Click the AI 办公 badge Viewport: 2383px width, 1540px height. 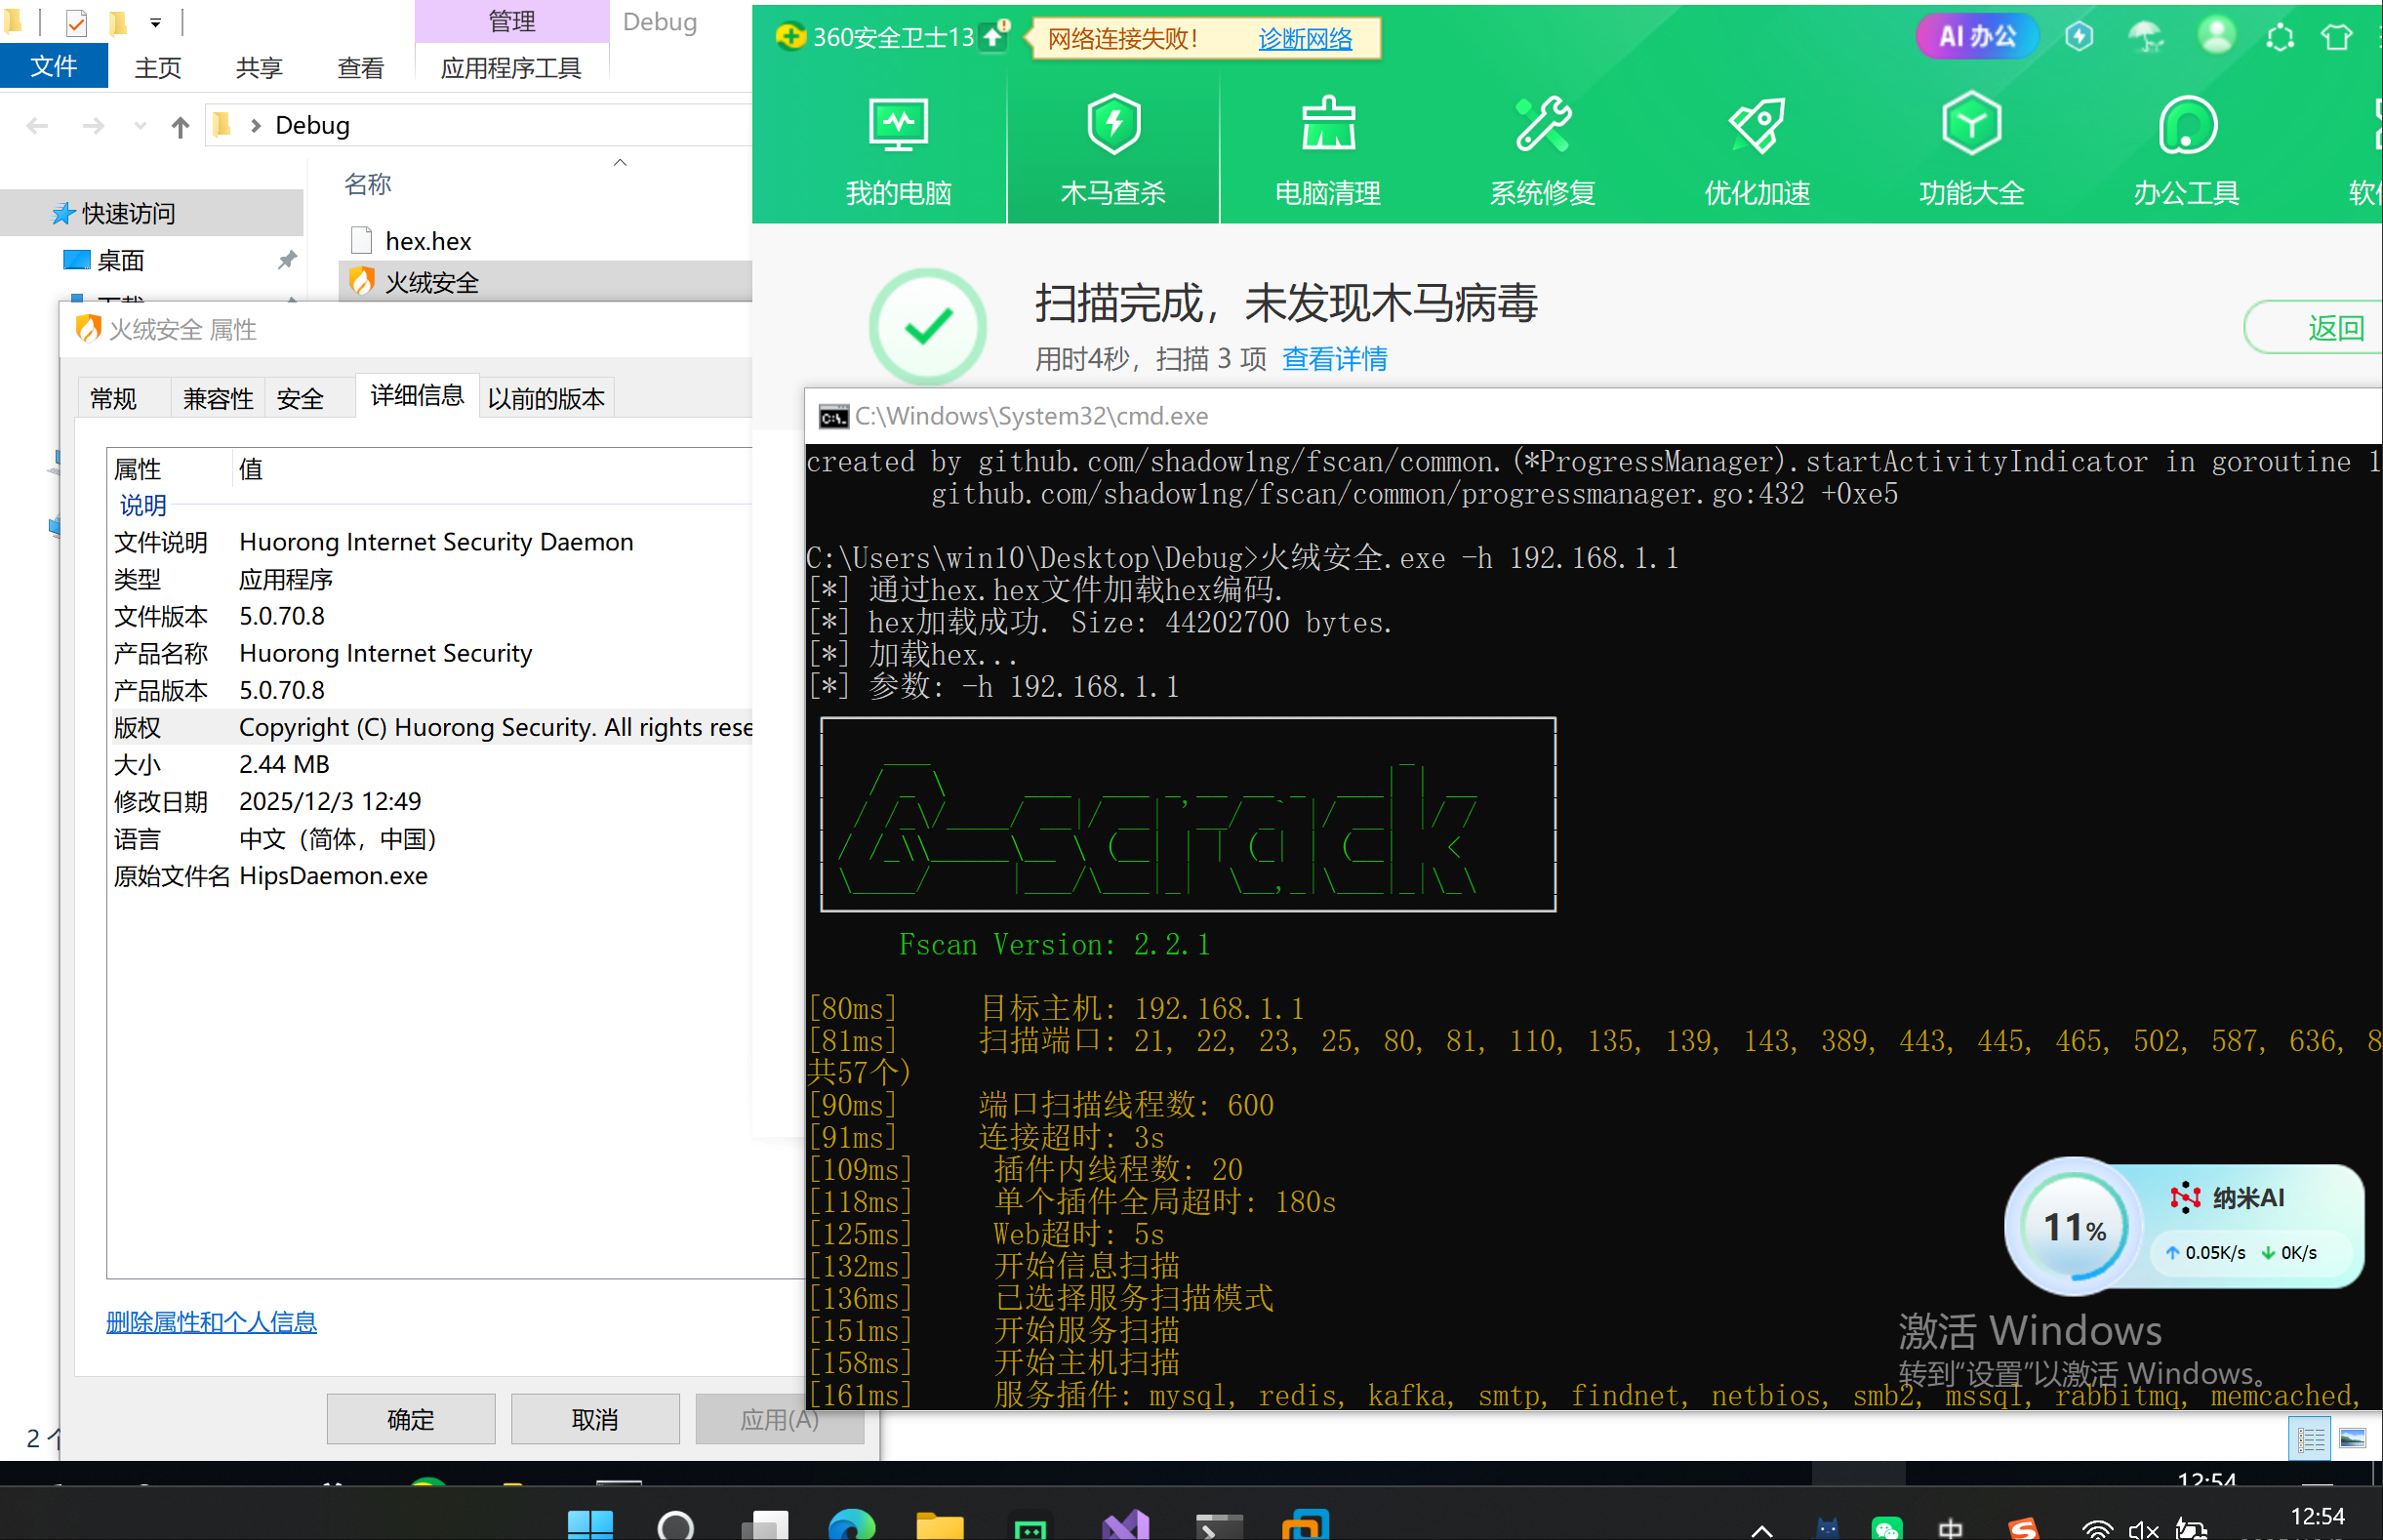(1976, 37)
